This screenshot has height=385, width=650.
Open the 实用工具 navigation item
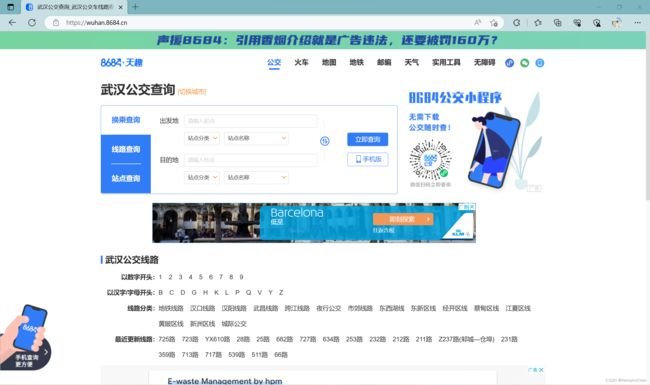click(446, 63)
